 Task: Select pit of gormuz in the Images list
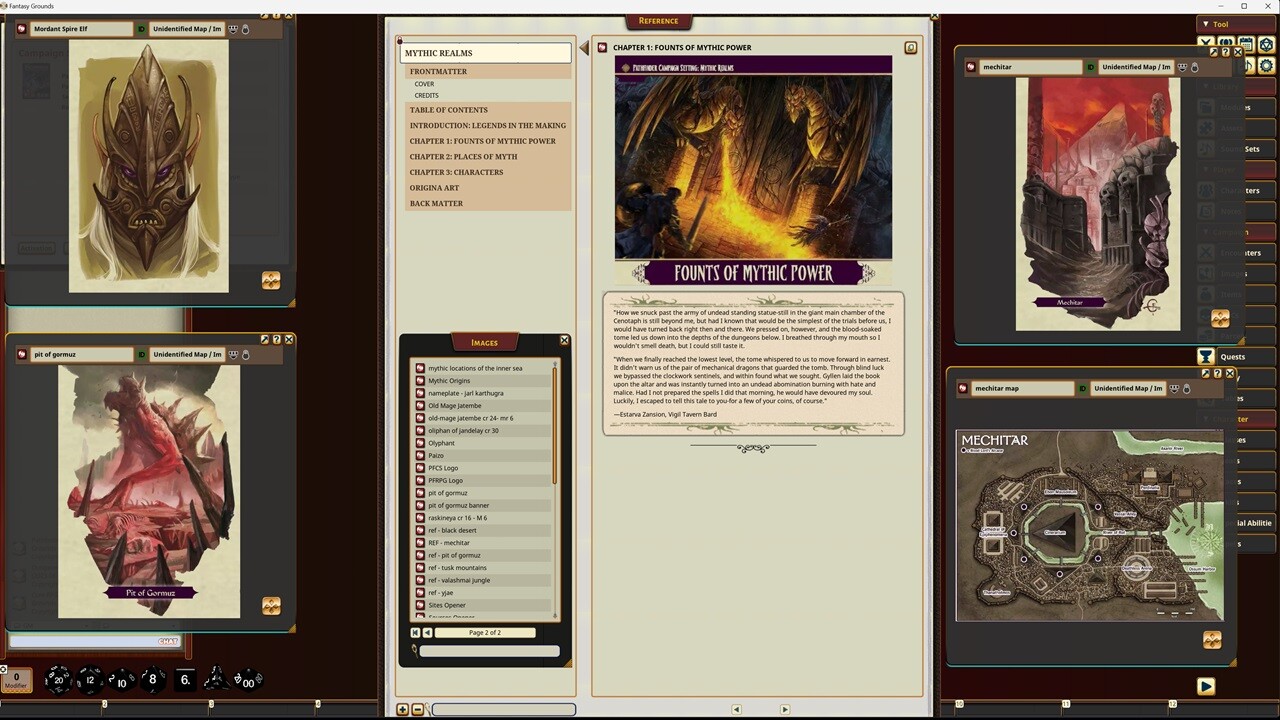(448, 492)
